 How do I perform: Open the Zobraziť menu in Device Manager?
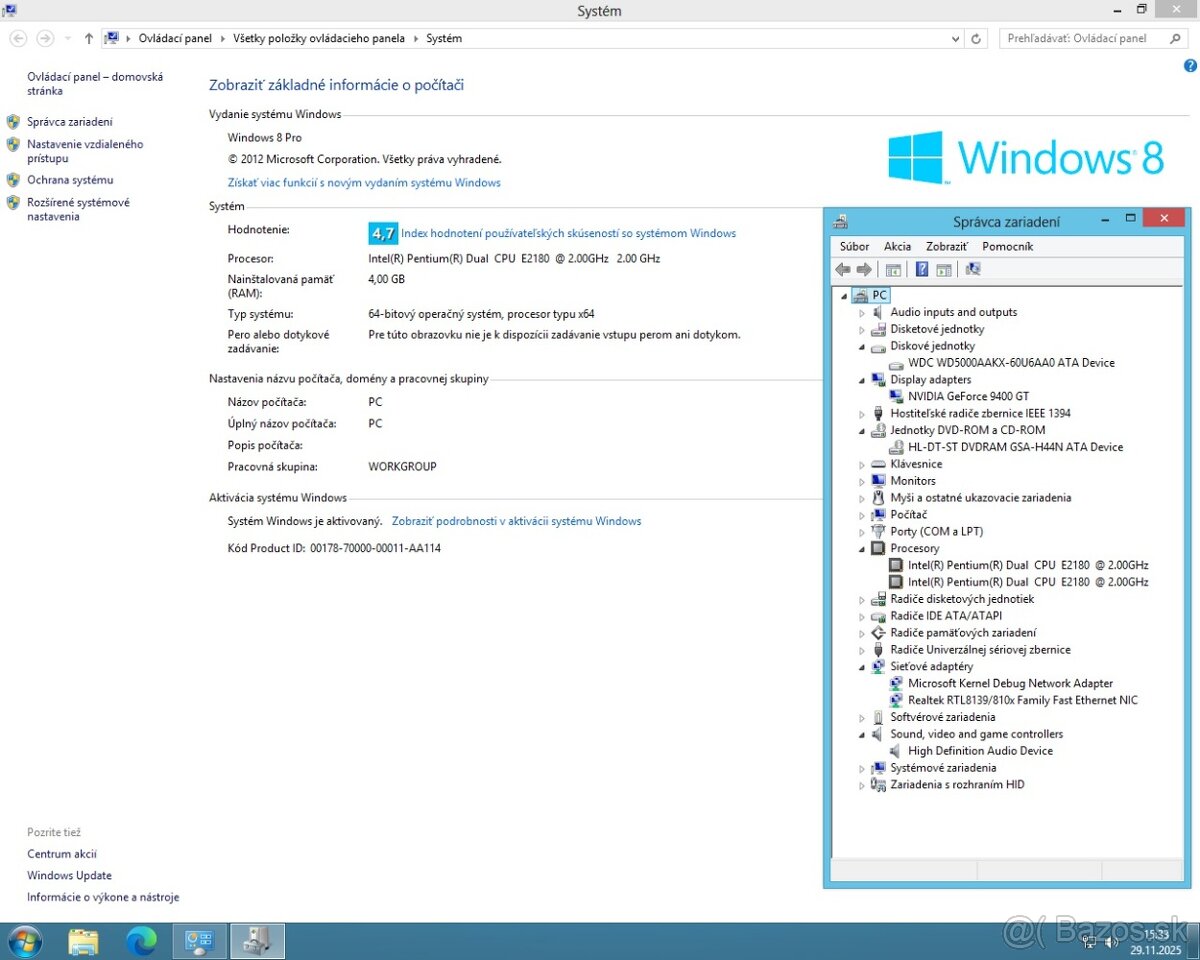click(946, 246)
